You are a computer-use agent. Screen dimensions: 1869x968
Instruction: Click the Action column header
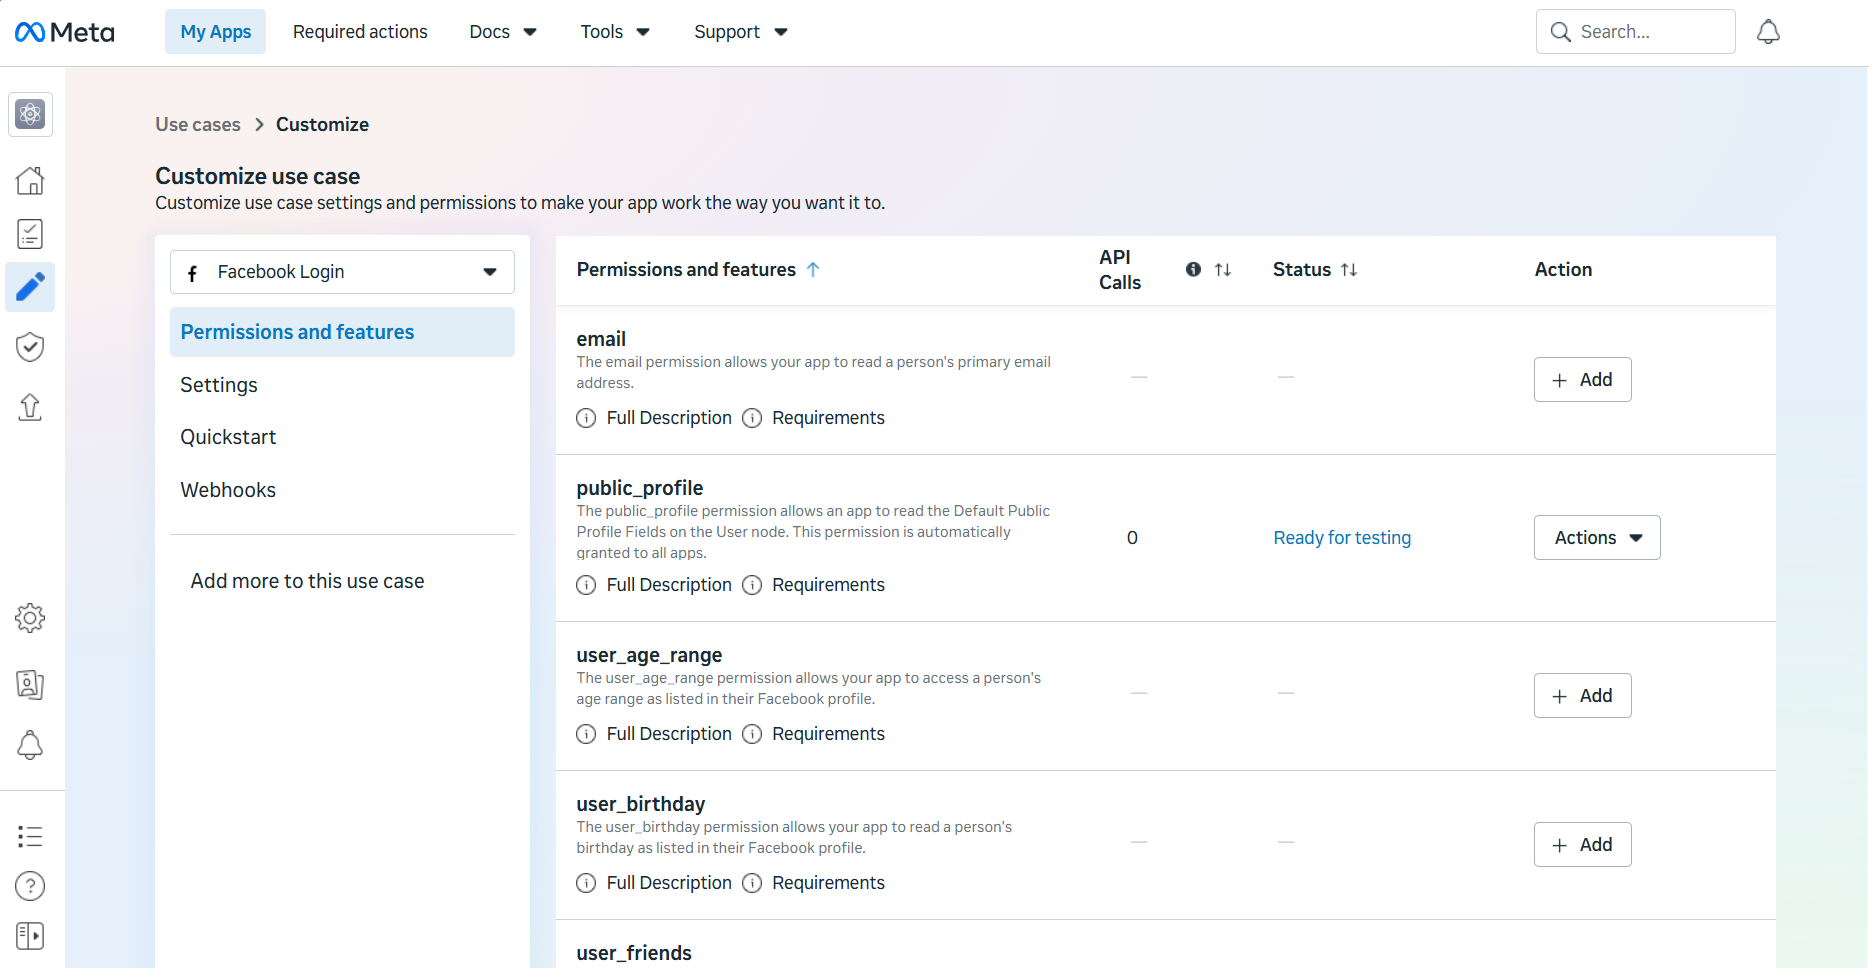click(x=1563, y=269)
